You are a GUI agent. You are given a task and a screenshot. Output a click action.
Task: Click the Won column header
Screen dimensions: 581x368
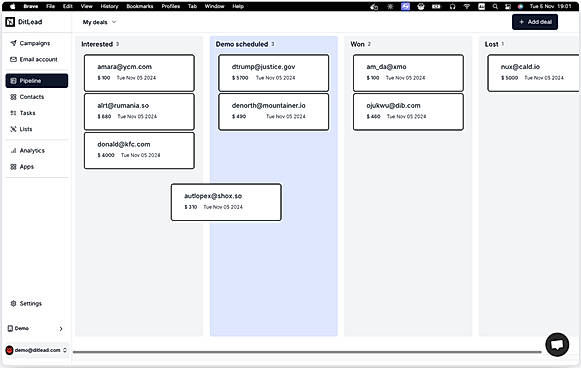click(x=357, y=44)
